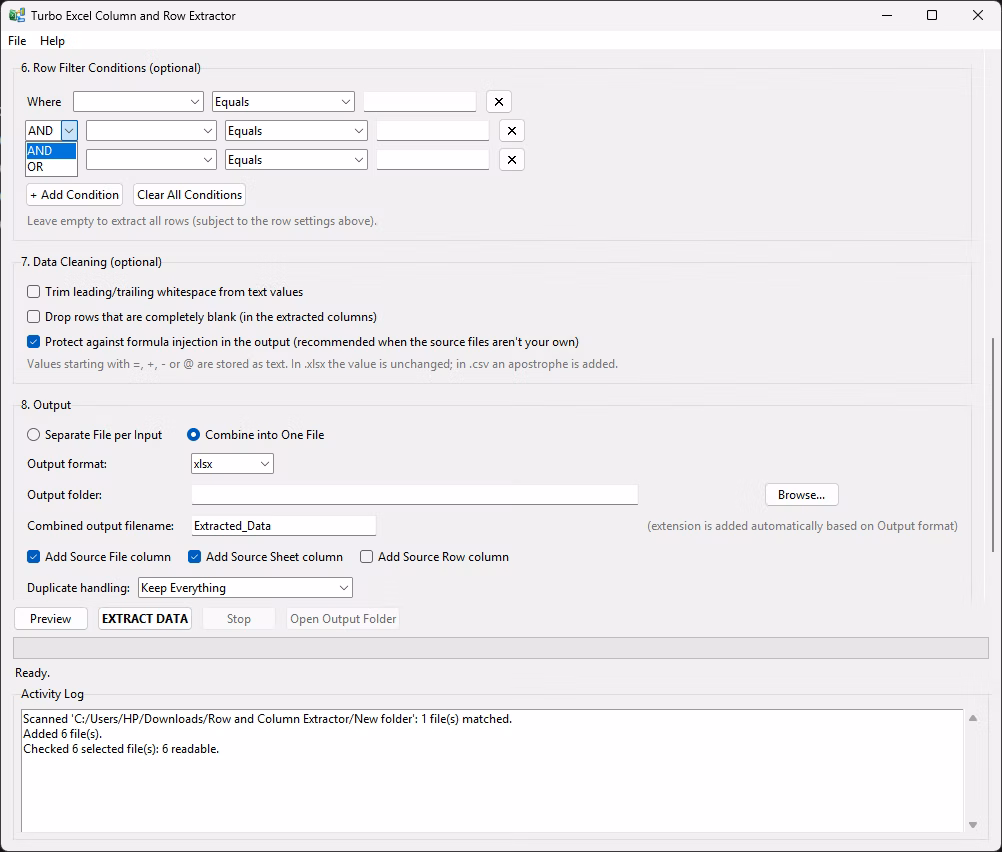Remove the Where filter condition row
The height and width of the screenshot is (852, 1002).
tap(498, 102)
